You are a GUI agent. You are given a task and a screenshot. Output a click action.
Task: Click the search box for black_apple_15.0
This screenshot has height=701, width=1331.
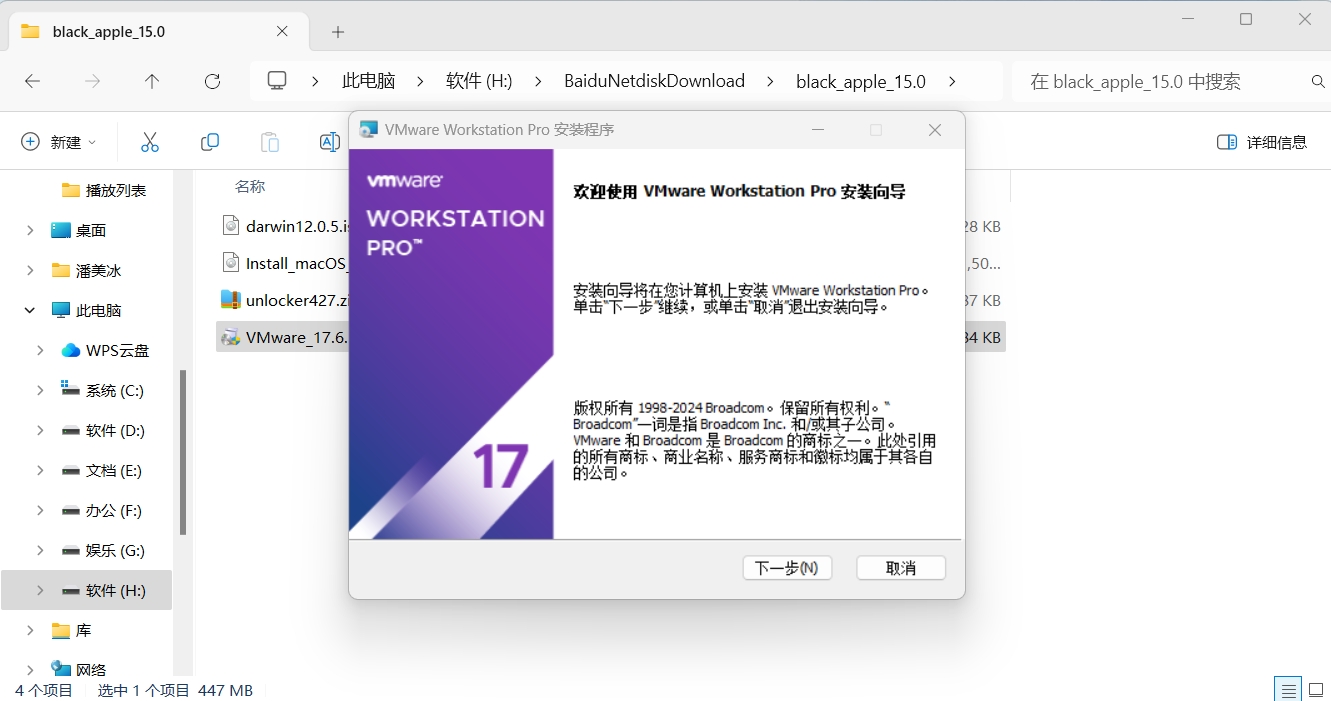pos(1160,81)
